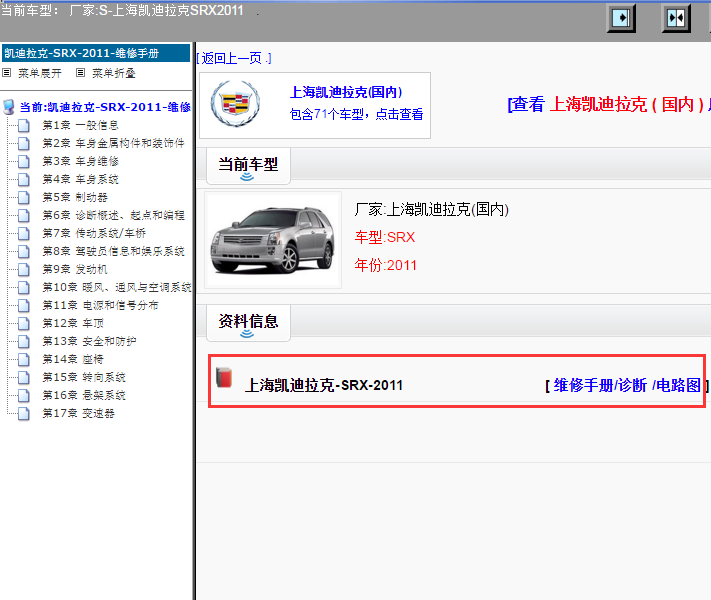Click the red book icon beside 上海凯迪拉克-SRX-2011

point(225,378)
